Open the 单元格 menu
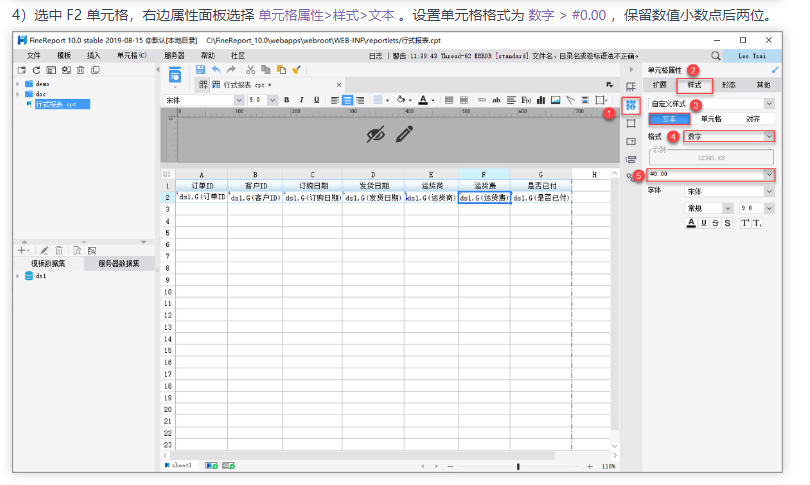The image size is (810, 485). (x=132, y=55)
